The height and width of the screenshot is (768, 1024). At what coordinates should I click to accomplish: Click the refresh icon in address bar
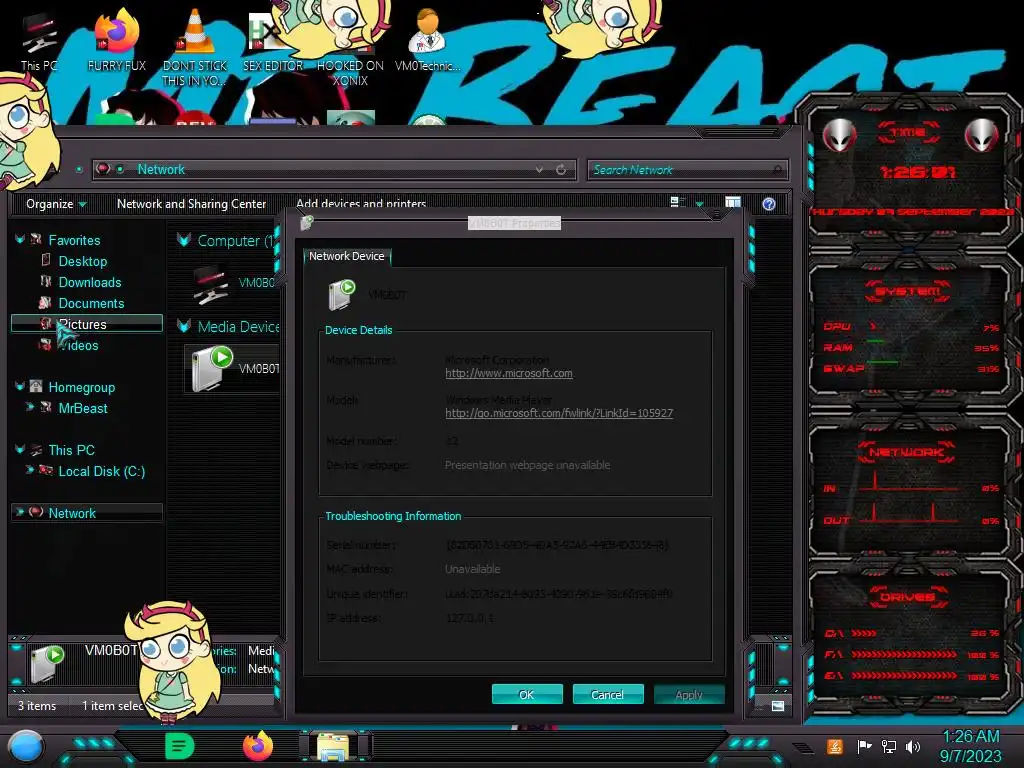coord(561,170)
